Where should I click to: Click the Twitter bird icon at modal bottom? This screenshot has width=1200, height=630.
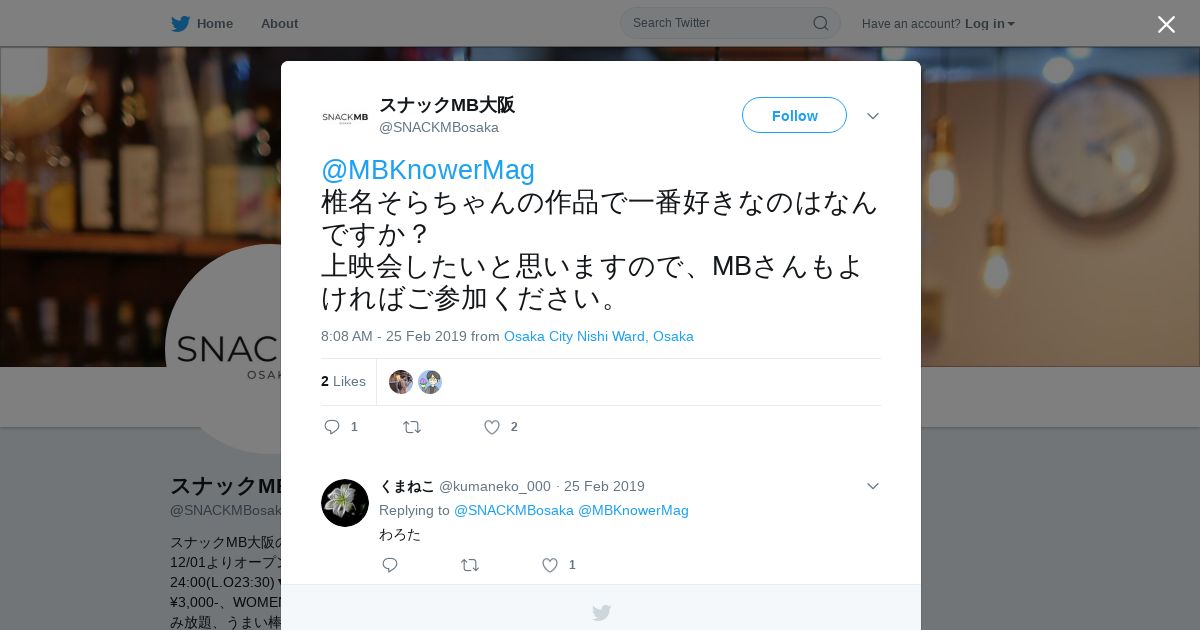pyautogui.click(x=601, y=613)
